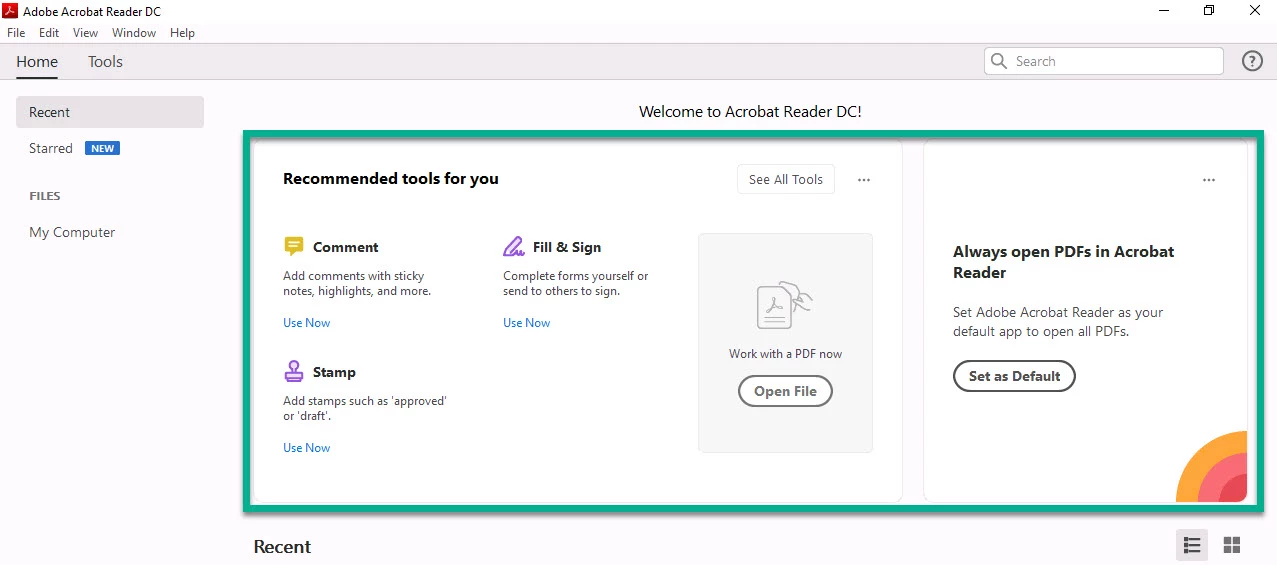Open the Edit menu
The height and width of the screenshot is (565, 1277).
[49, 33]
